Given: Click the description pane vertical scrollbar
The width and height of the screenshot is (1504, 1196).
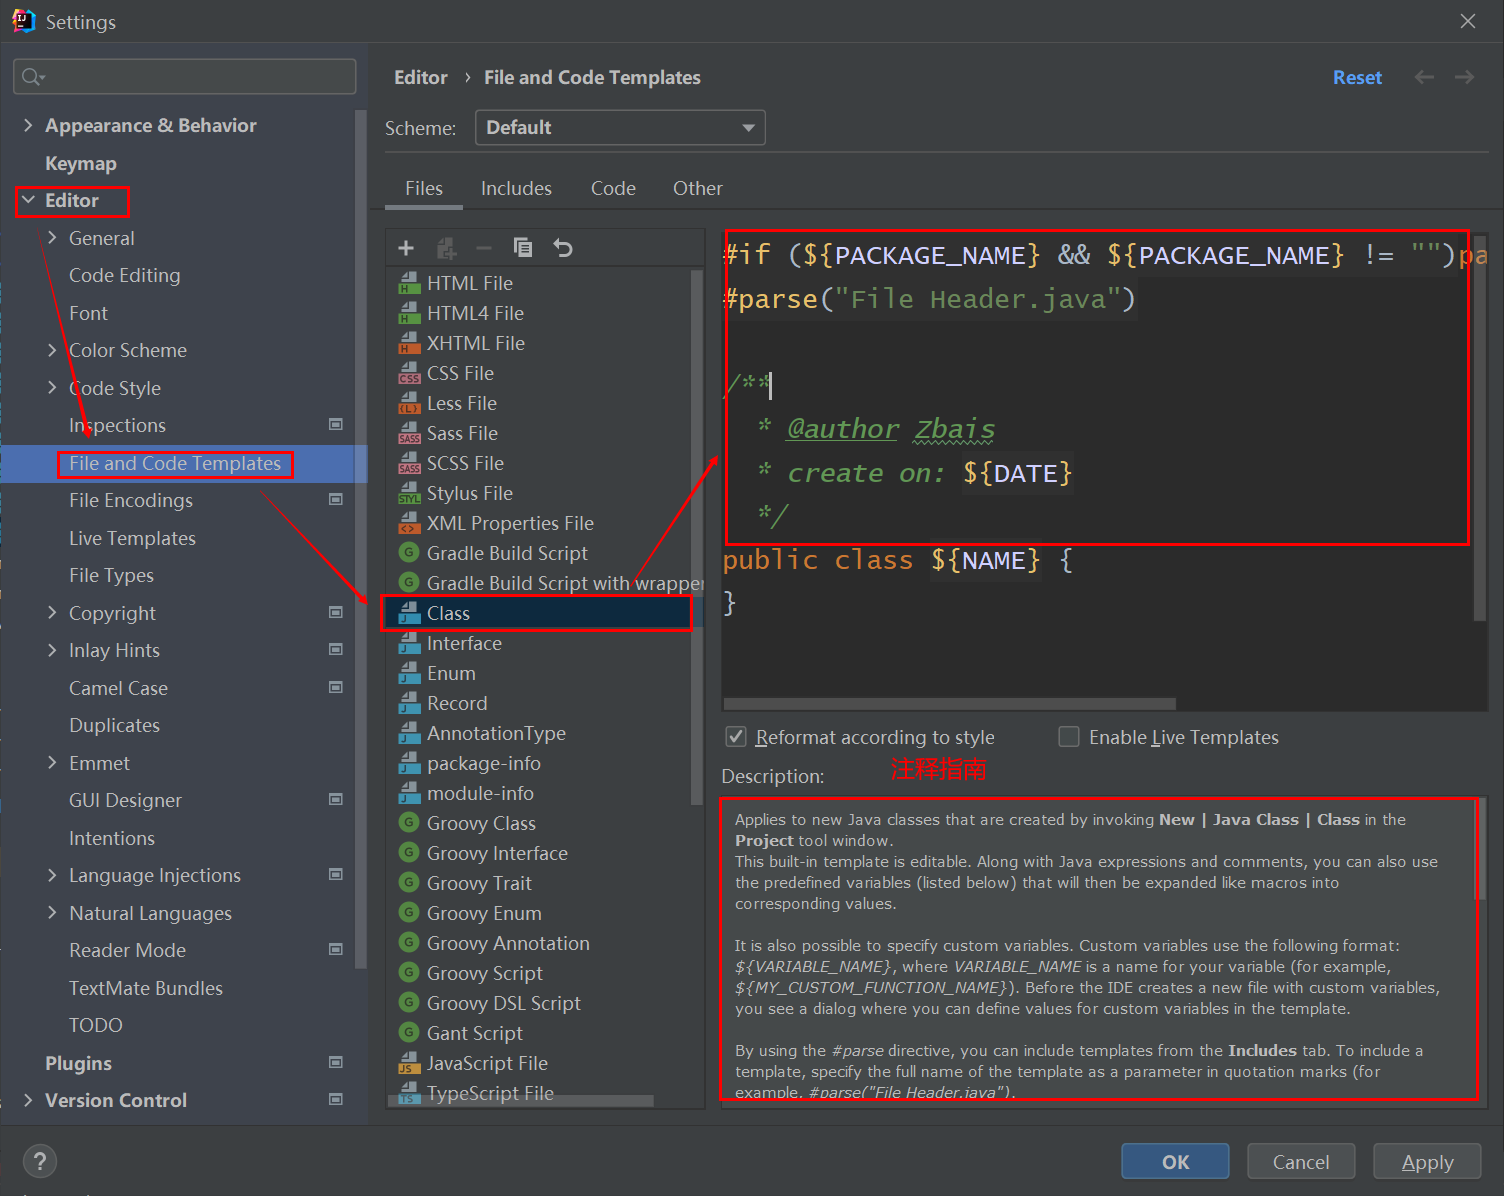Looking at the screenshot, I should [1482, 850].
